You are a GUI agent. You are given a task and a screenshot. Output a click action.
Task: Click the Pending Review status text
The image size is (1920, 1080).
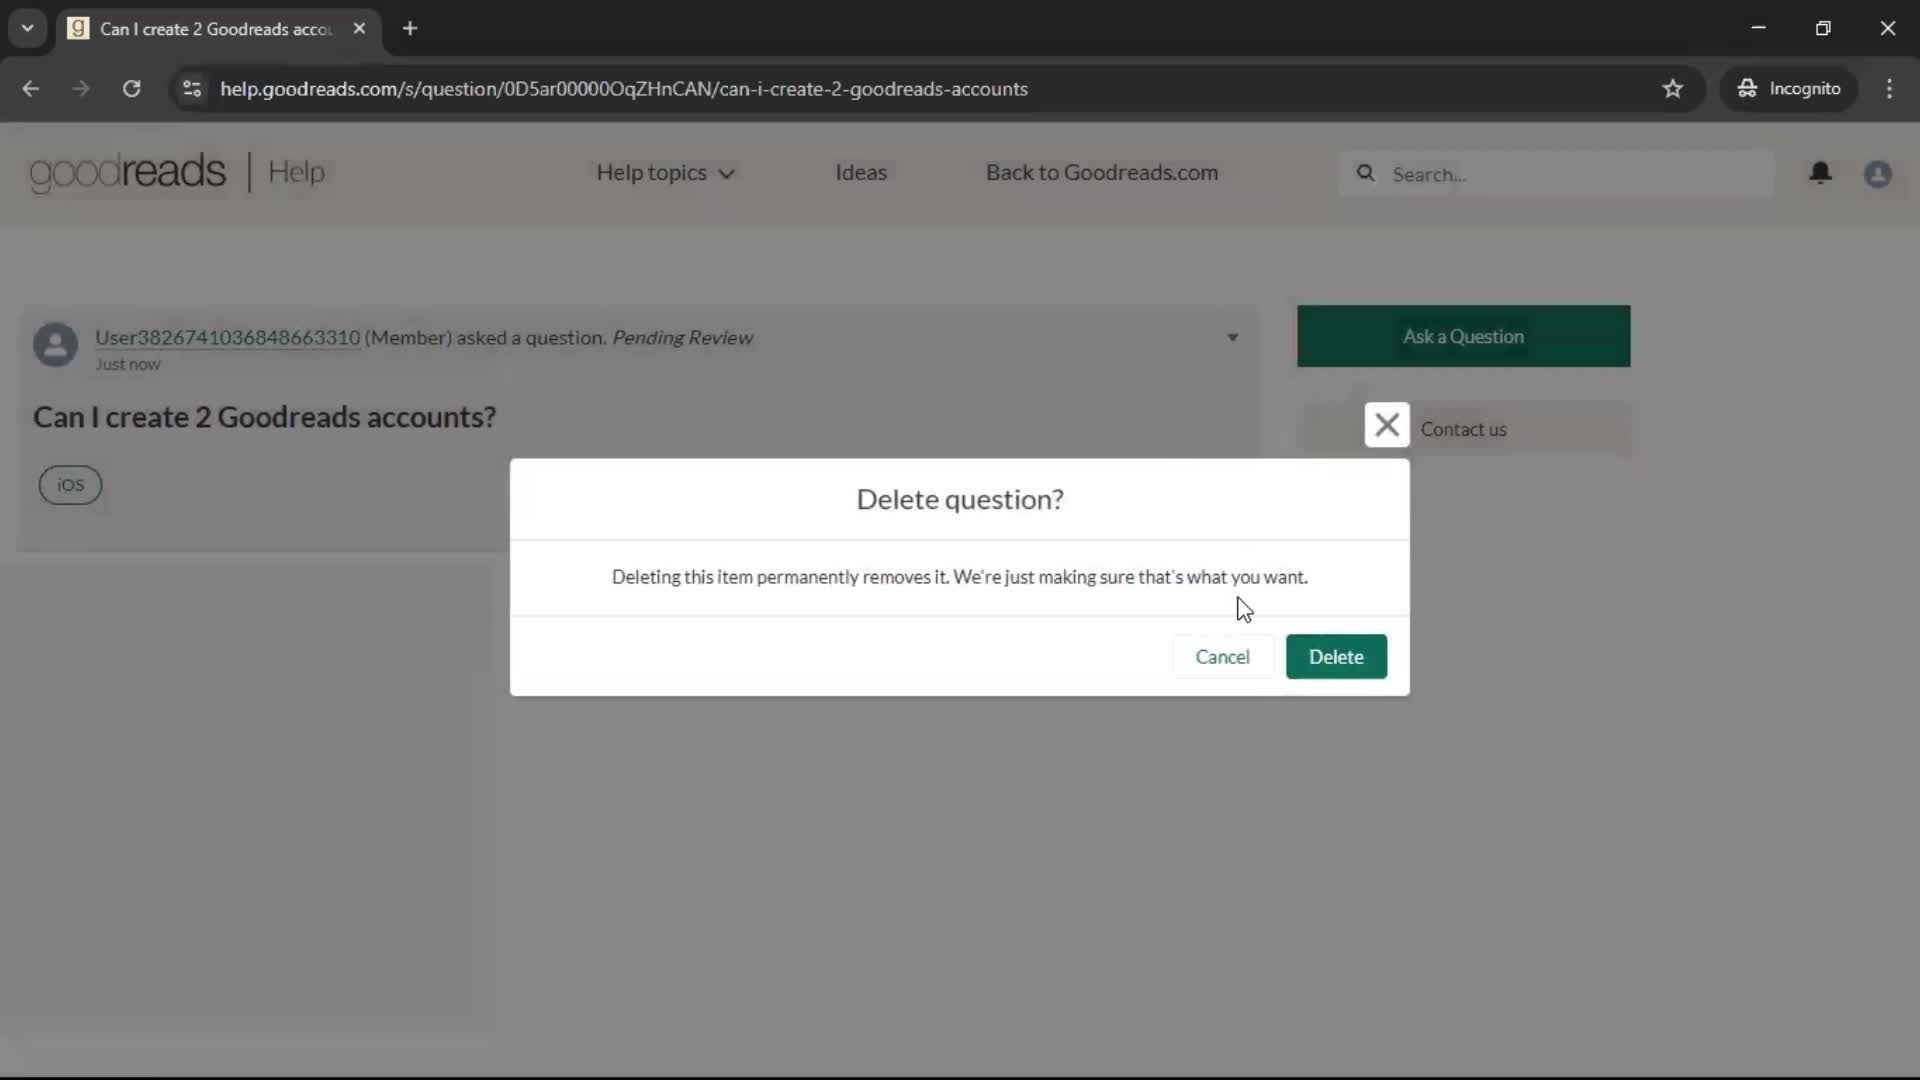pos(682,338)
